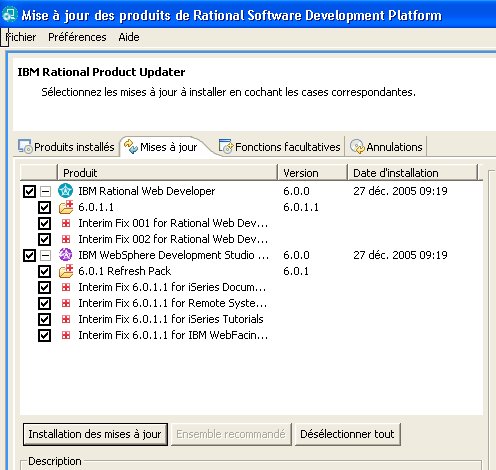The width and height of the screenshot is (496, 470).
Task: Click the 6.0.1 Refresh Pack folder icon
Action: tap(66, 271)
